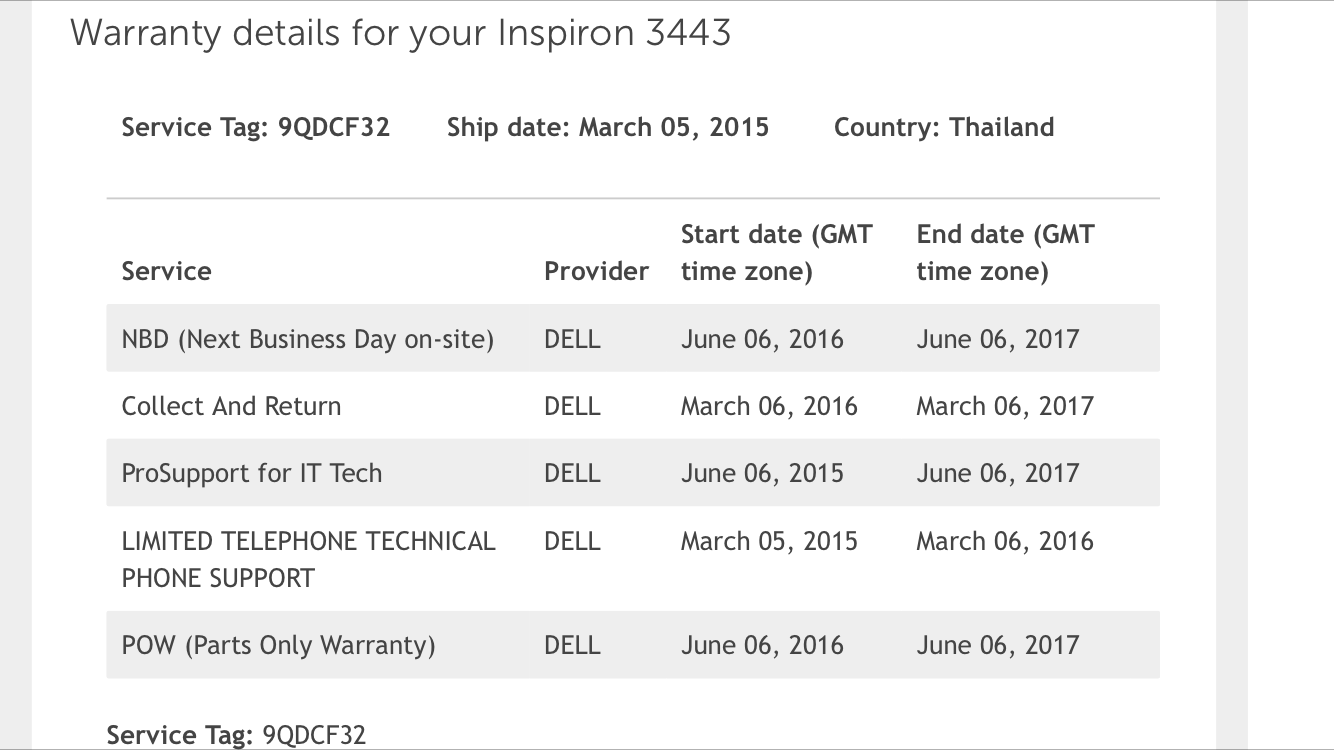Select the Start date column header
Screen dimensions: 1334x750
point(776,253)
